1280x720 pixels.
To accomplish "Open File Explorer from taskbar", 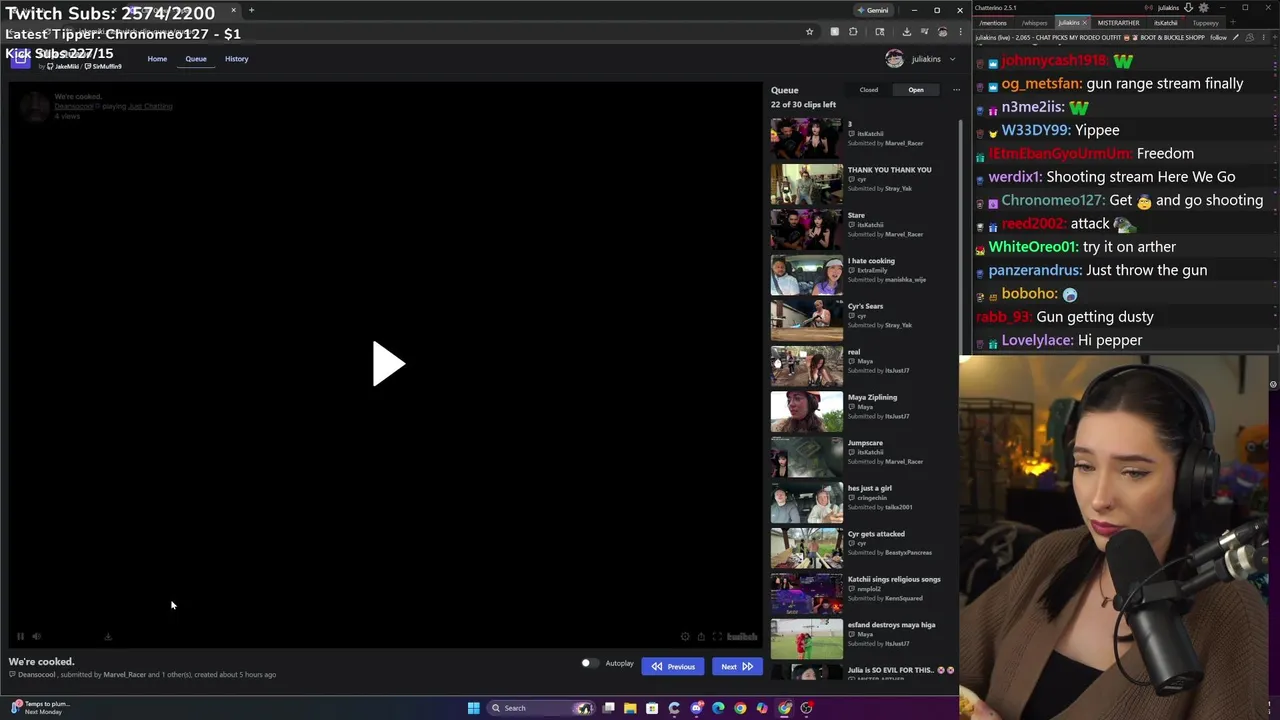I will (x=630, y=708).
